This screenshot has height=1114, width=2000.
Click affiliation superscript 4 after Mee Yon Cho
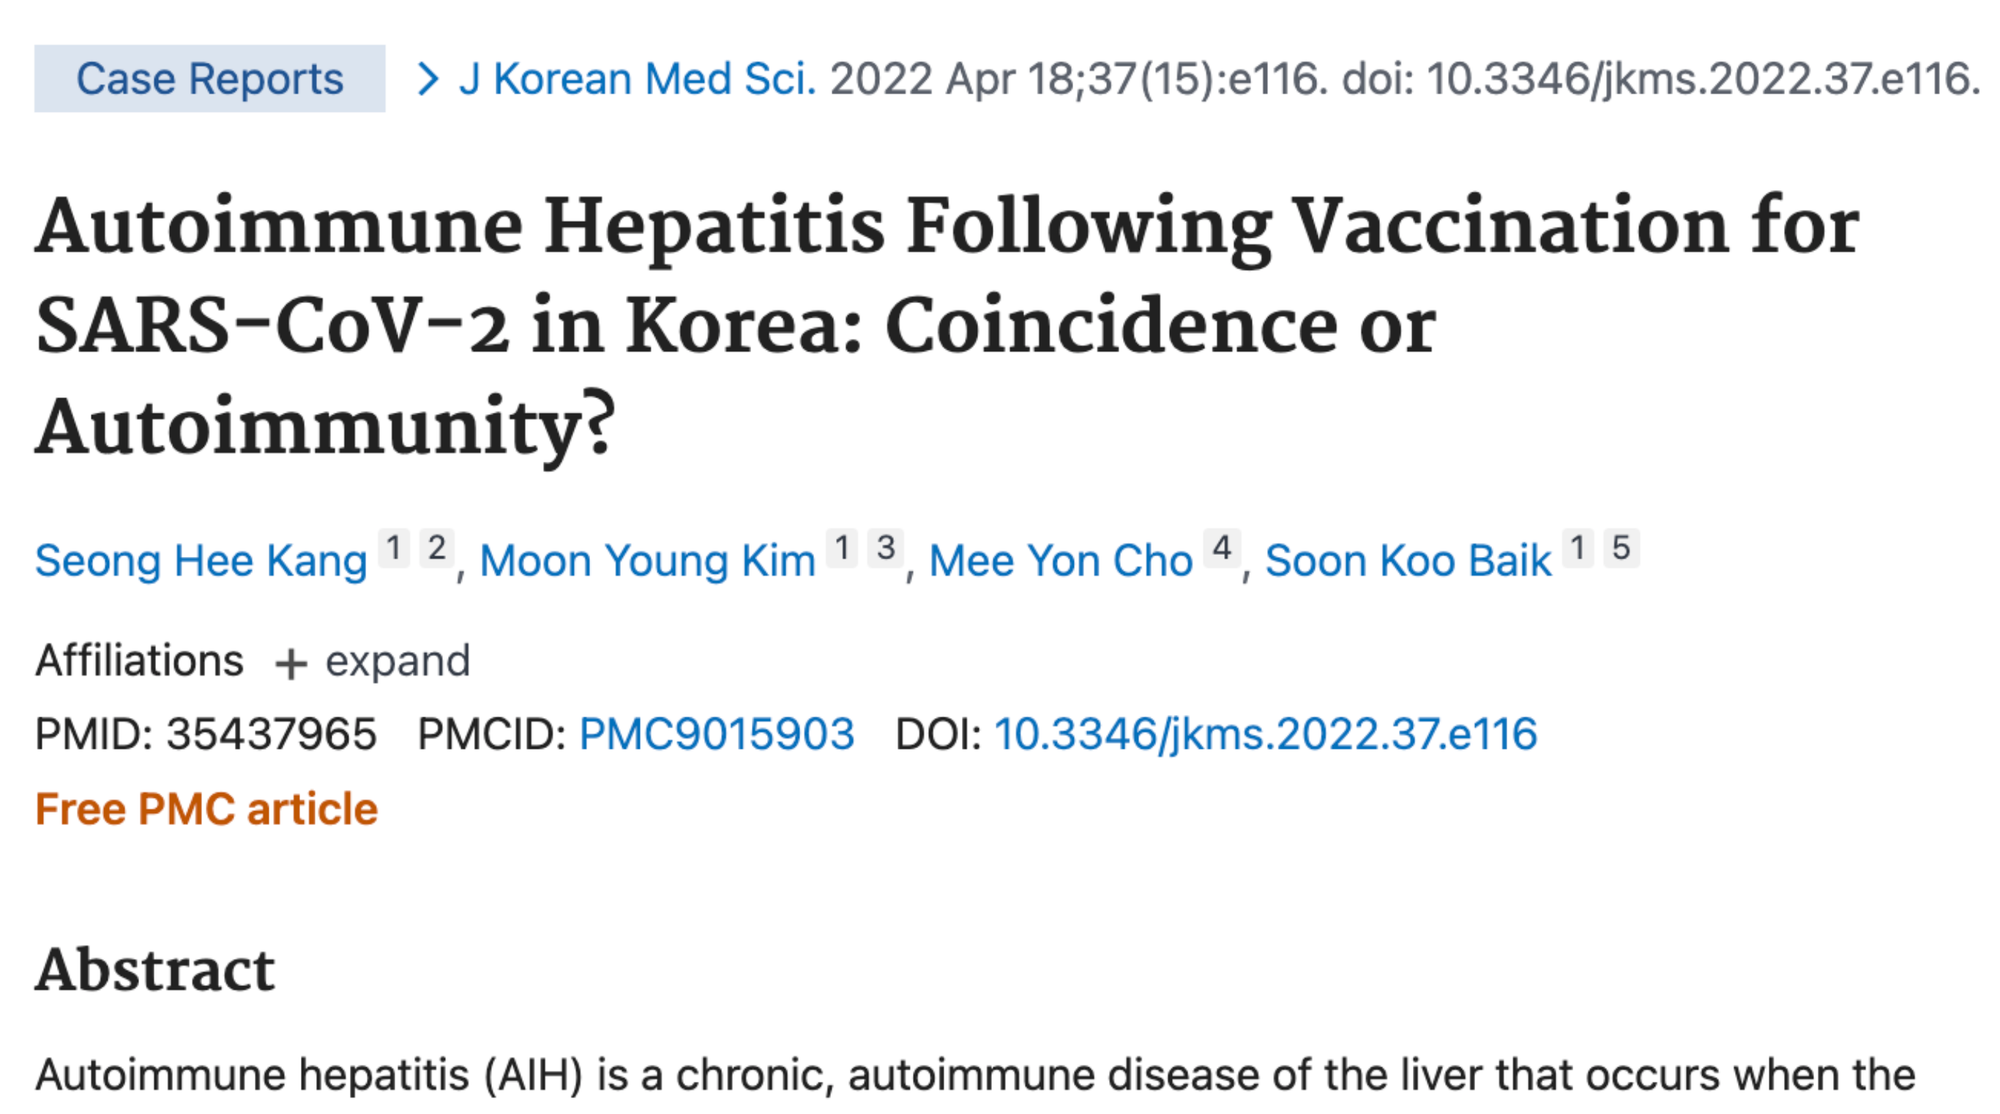(x=1222, y=548)
